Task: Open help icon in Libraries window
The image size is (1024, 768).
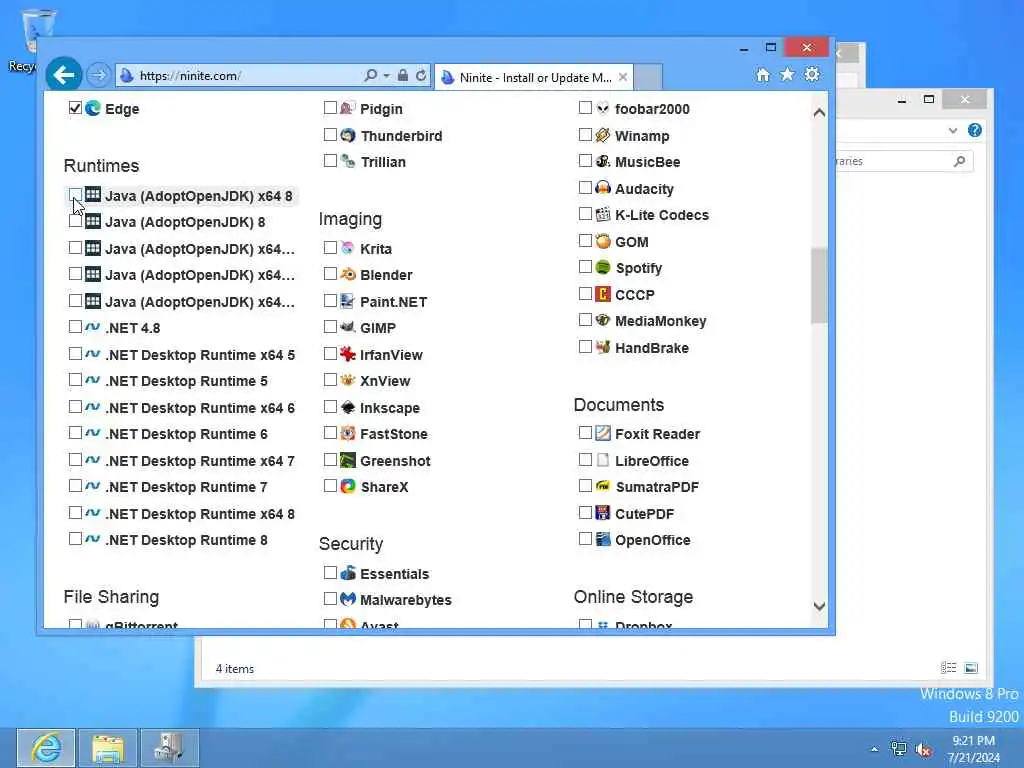Action: click(974, 130)
